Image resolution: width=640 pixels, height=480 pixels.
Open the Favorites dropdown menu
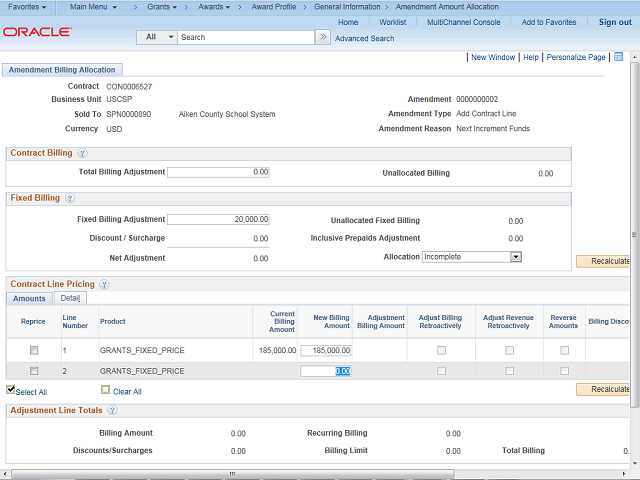pos(26,6)
